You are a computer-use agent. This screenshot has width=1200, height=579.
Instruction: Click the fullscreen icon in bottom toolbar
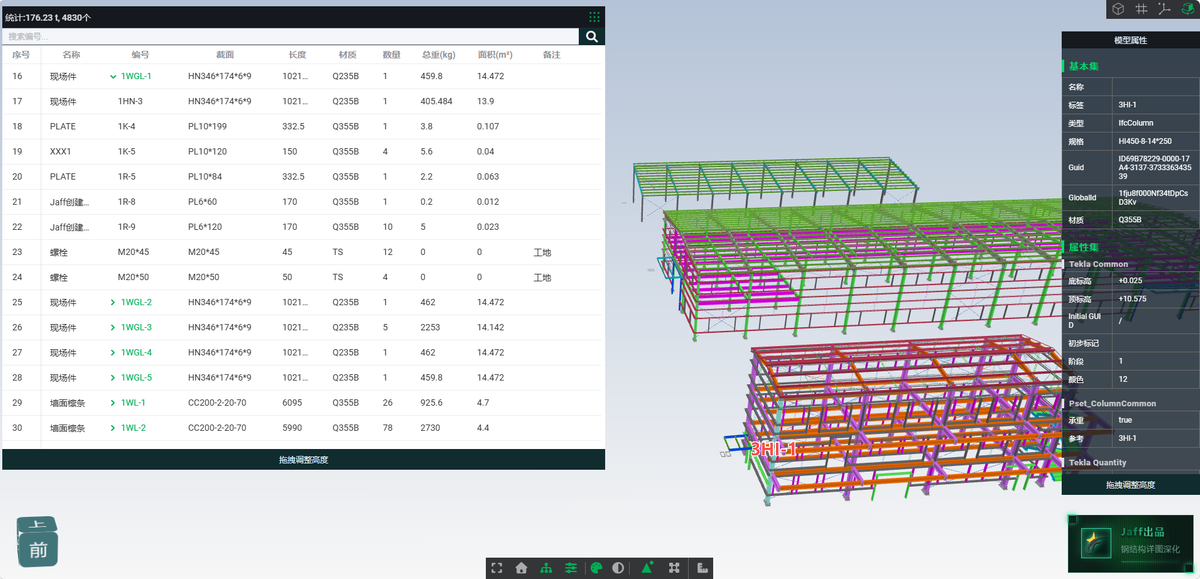[x=497, y=568]
